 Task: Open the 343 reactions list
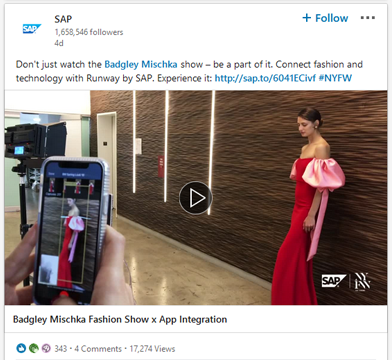click(x=60, y=349)
